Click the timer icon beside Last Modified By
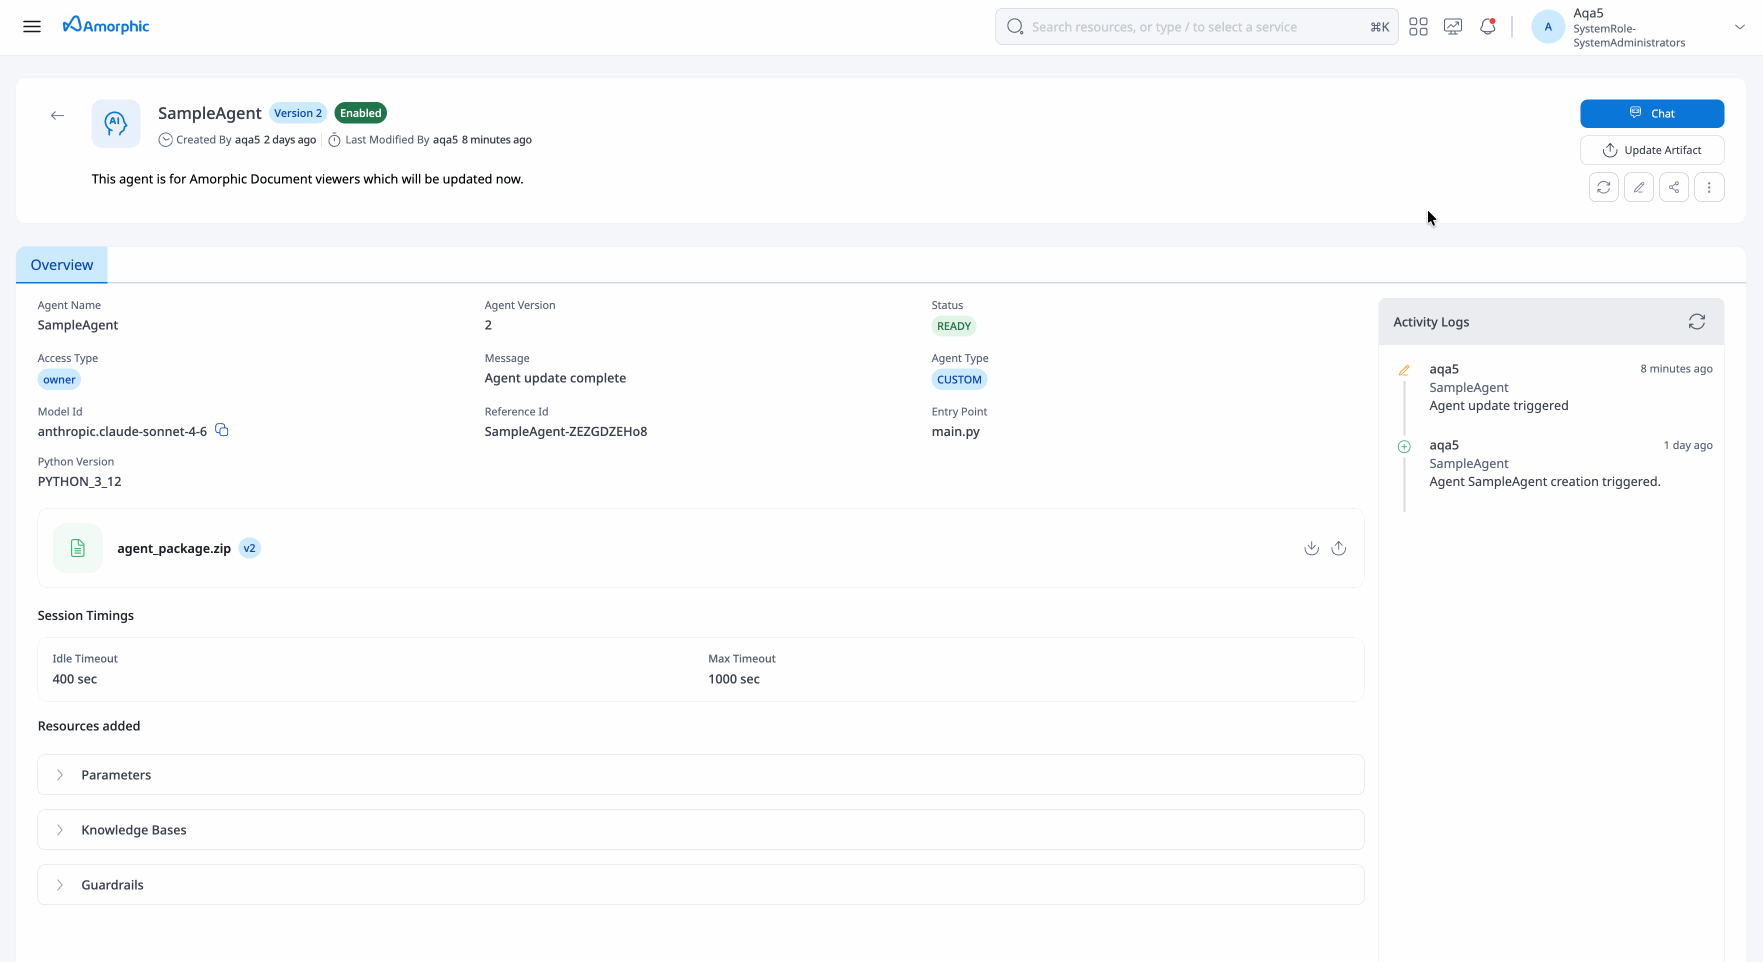Image resolution: width=1763 pixels, height=962 pixels. pyautogui.click(x=334, y=140)
